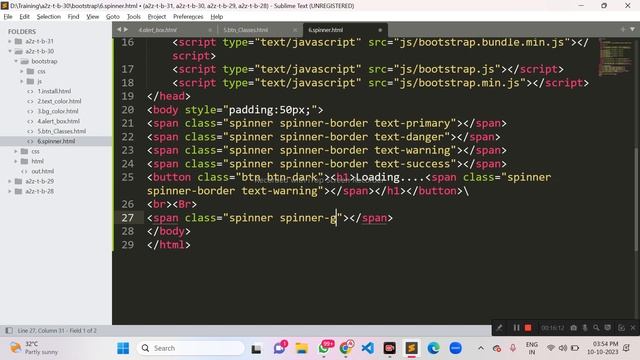Expand the a2z-t-b-31 folder arrow
This screenshot has height=360, width=640.
tap(10, 41)
